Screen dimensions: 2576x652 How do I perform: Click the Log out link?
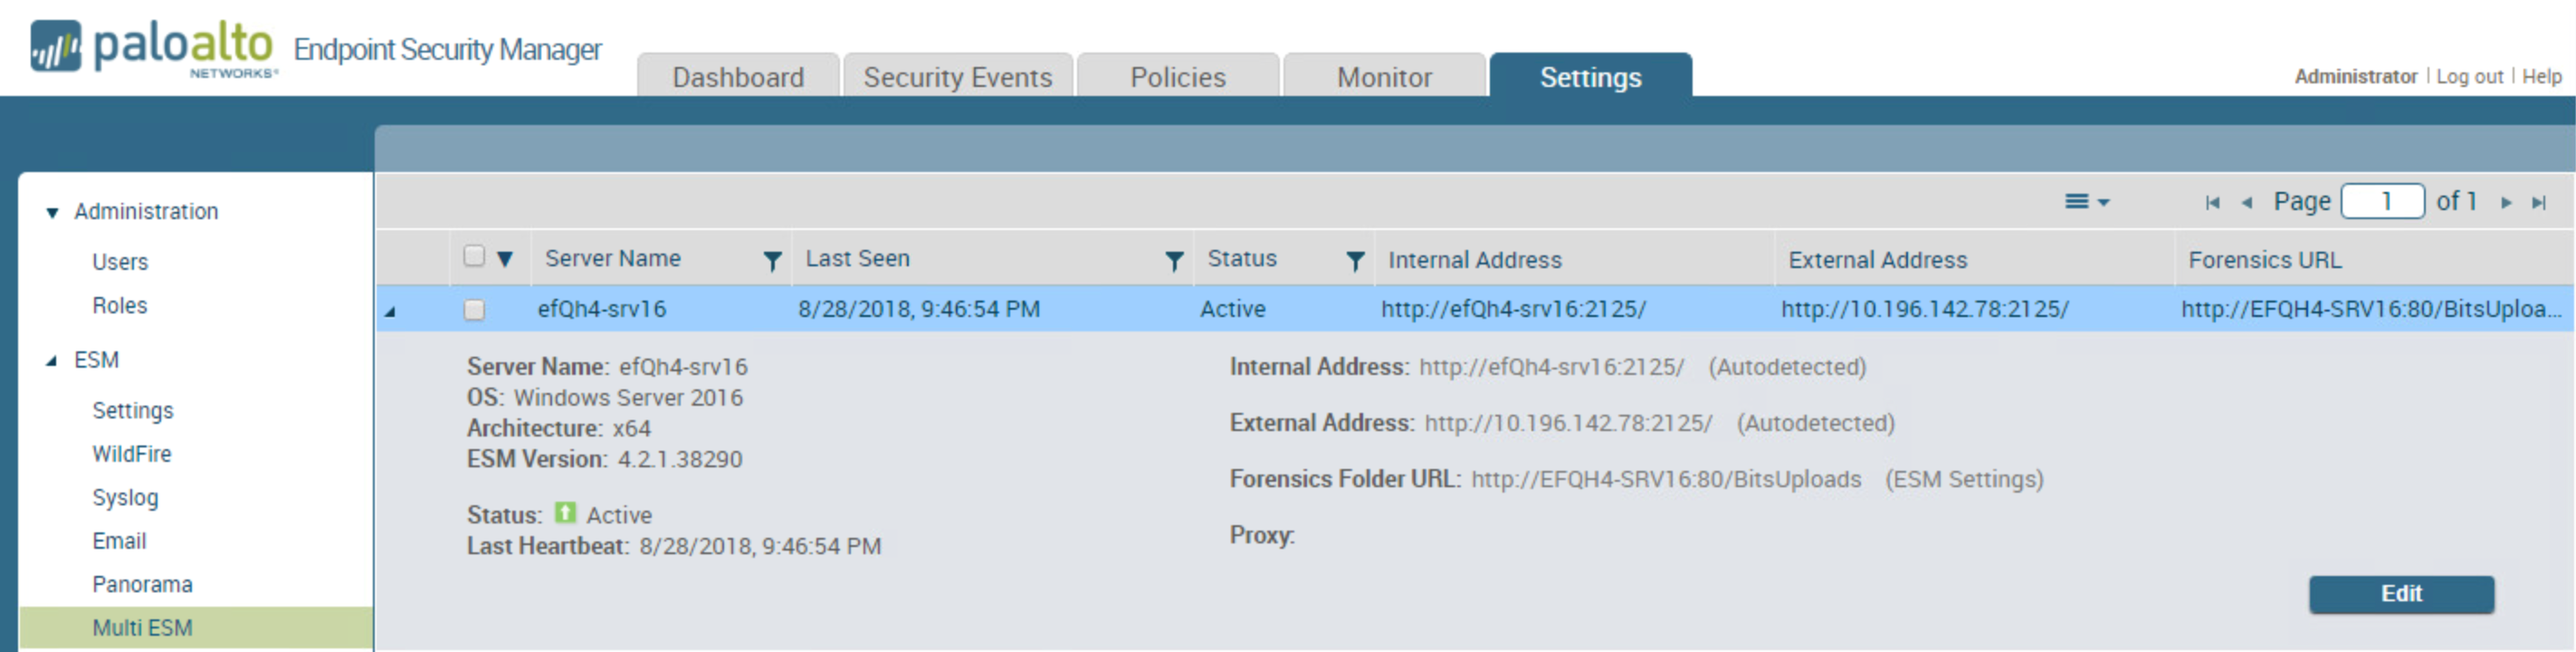(x=2469, y=76)
